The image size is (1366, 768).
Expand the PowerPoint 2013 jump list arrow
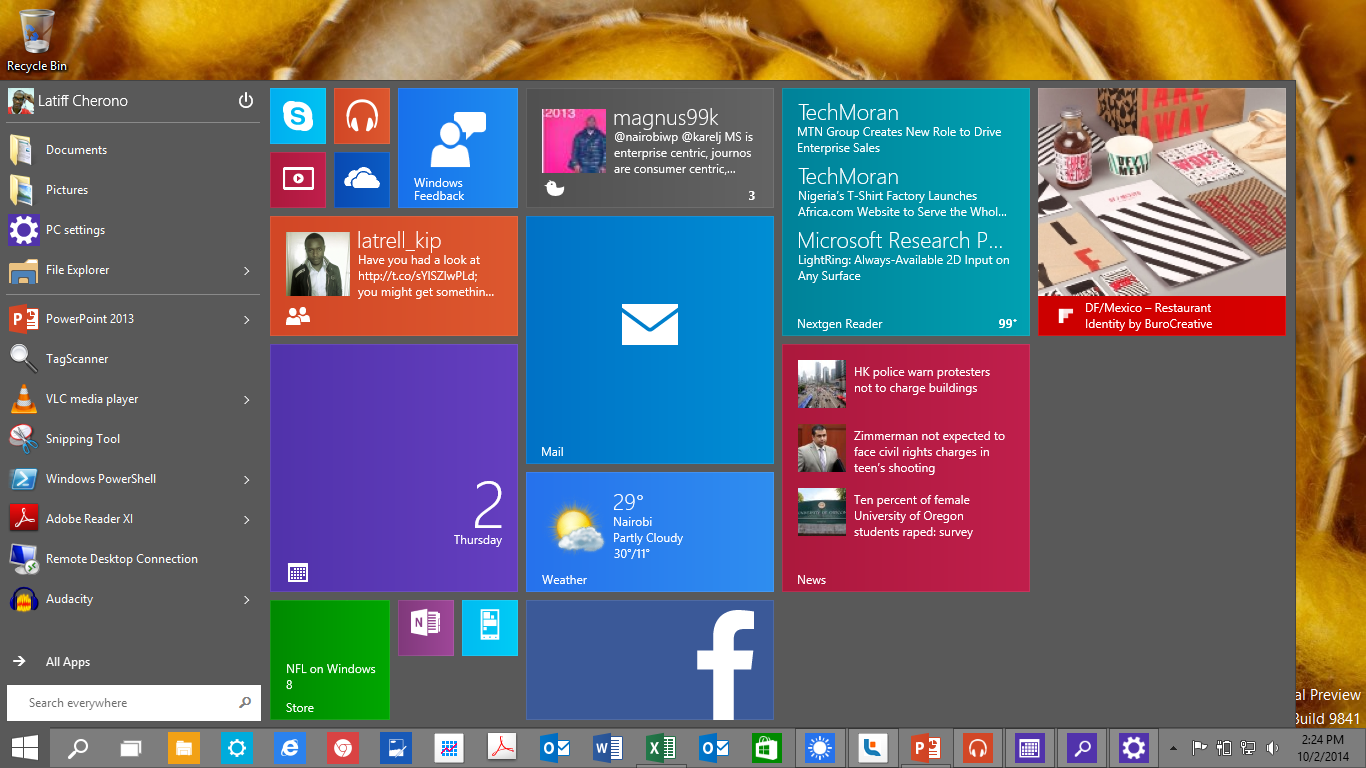coord(246,319)
